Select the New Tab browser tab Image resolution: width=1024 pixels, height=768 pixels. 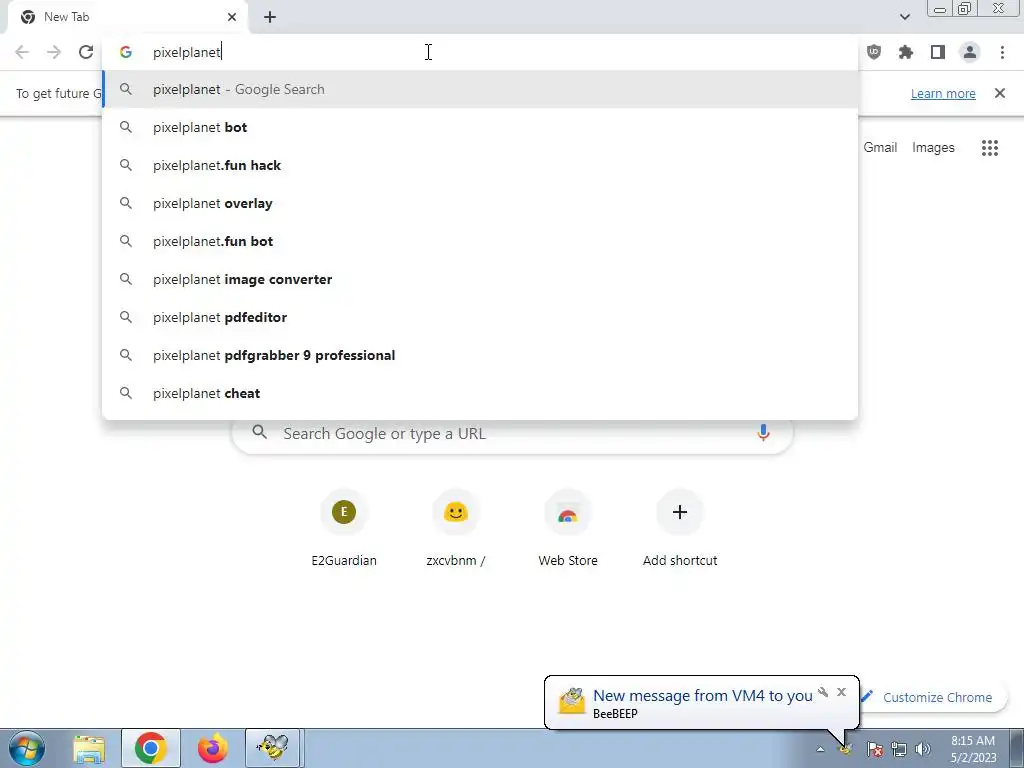(x=127, y=17)
